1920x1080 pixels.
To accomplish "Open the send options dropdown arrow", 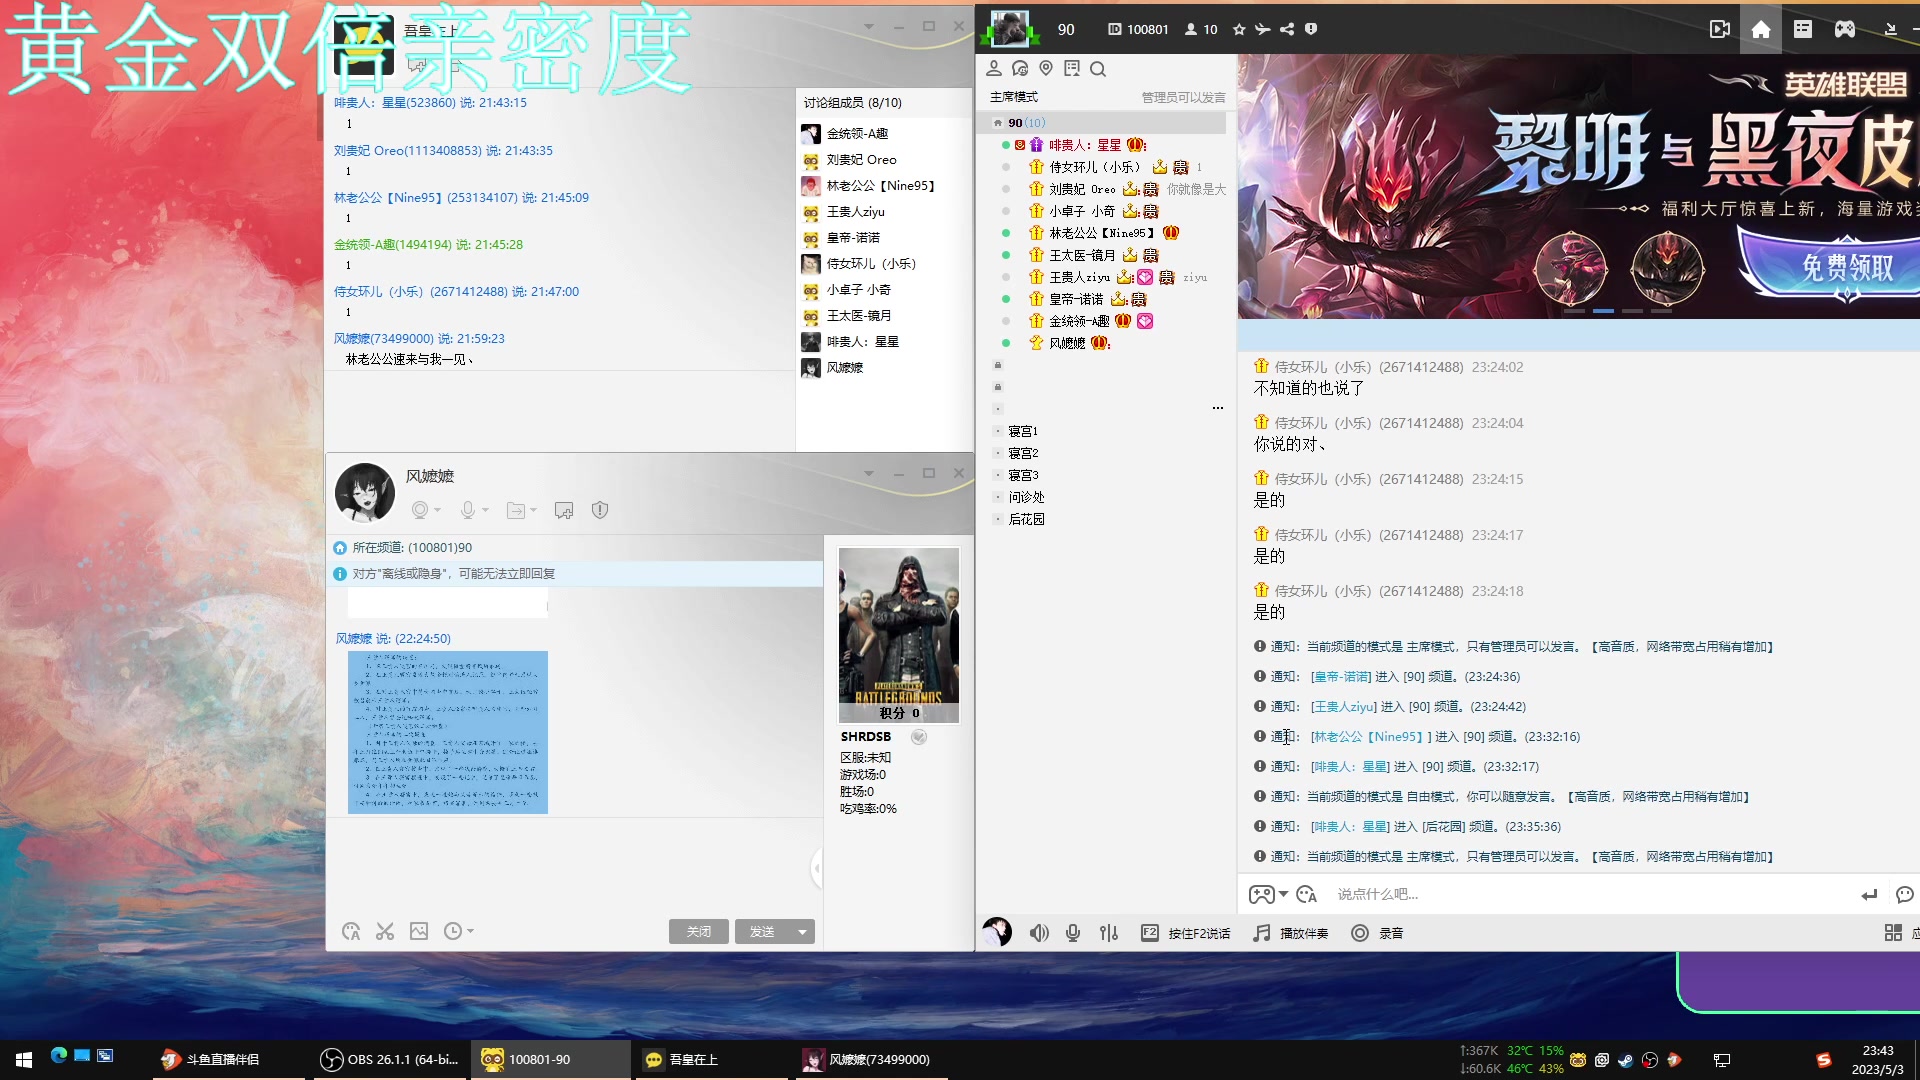I will point(802,931).
